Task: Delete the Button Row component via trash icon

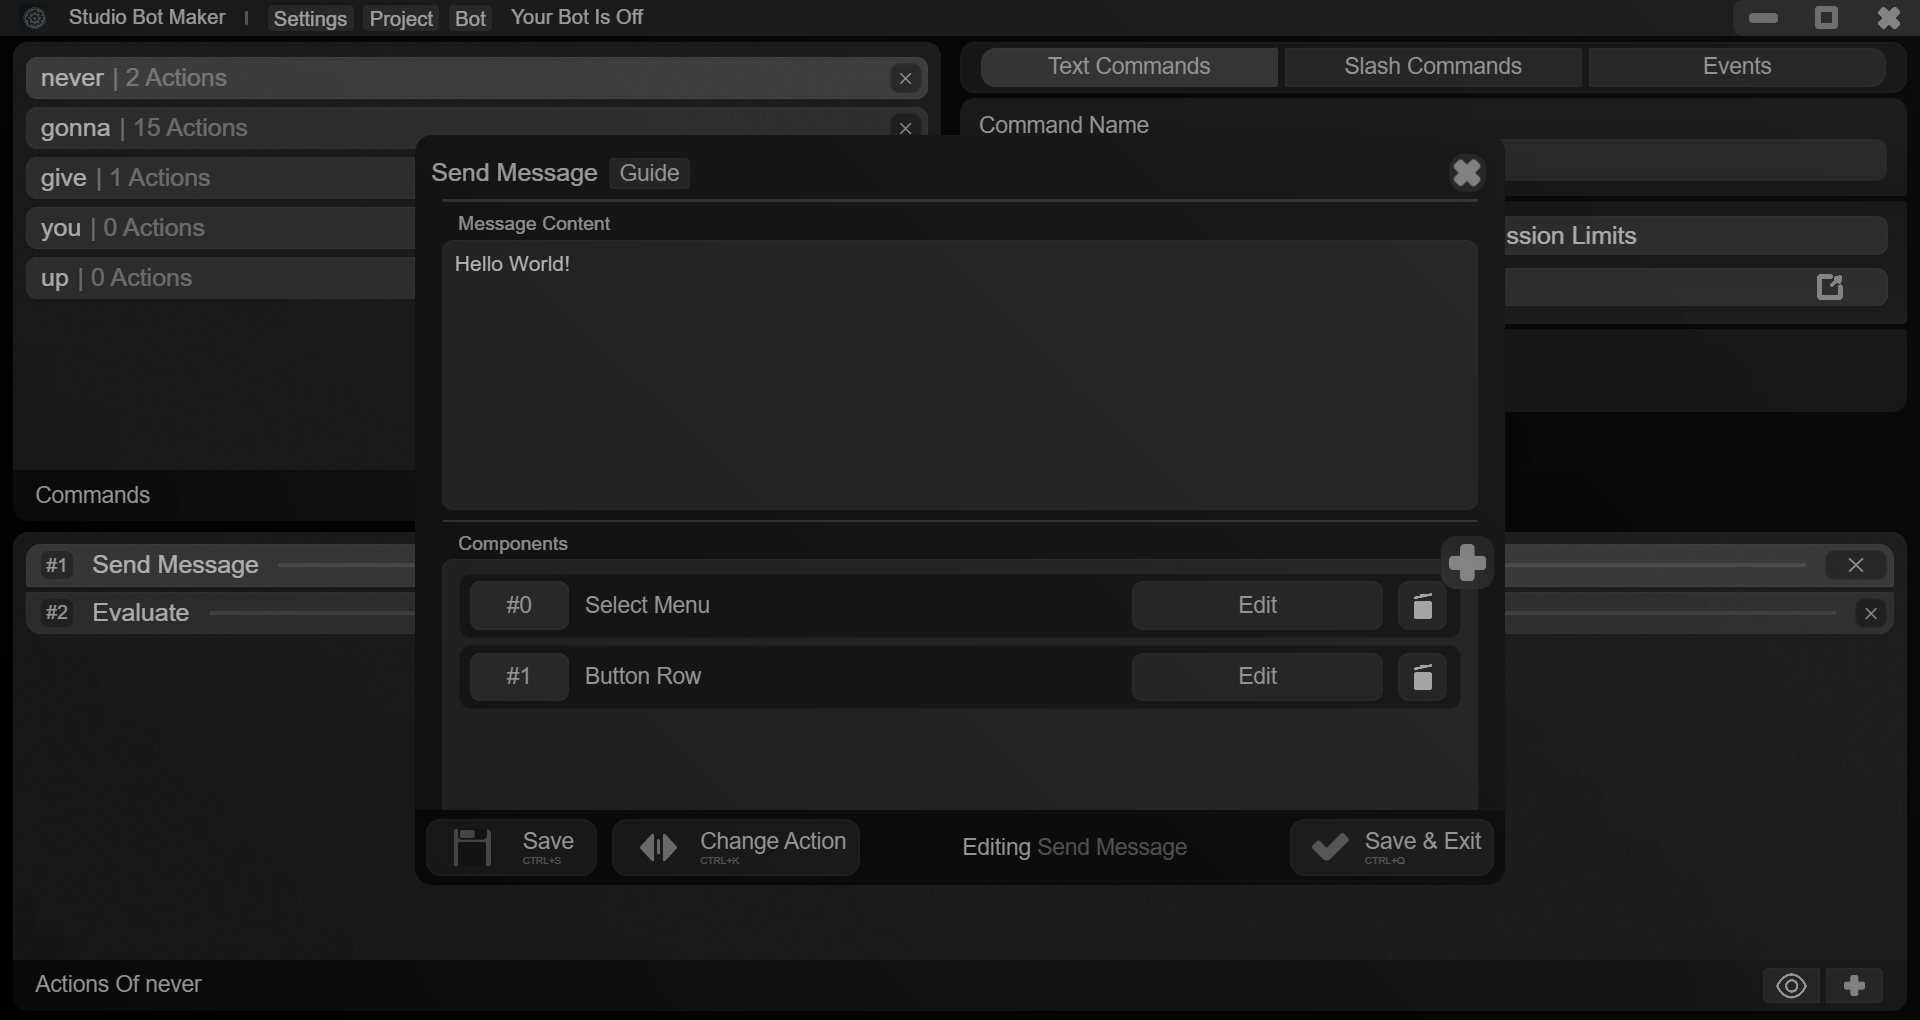Action: 1421,676
